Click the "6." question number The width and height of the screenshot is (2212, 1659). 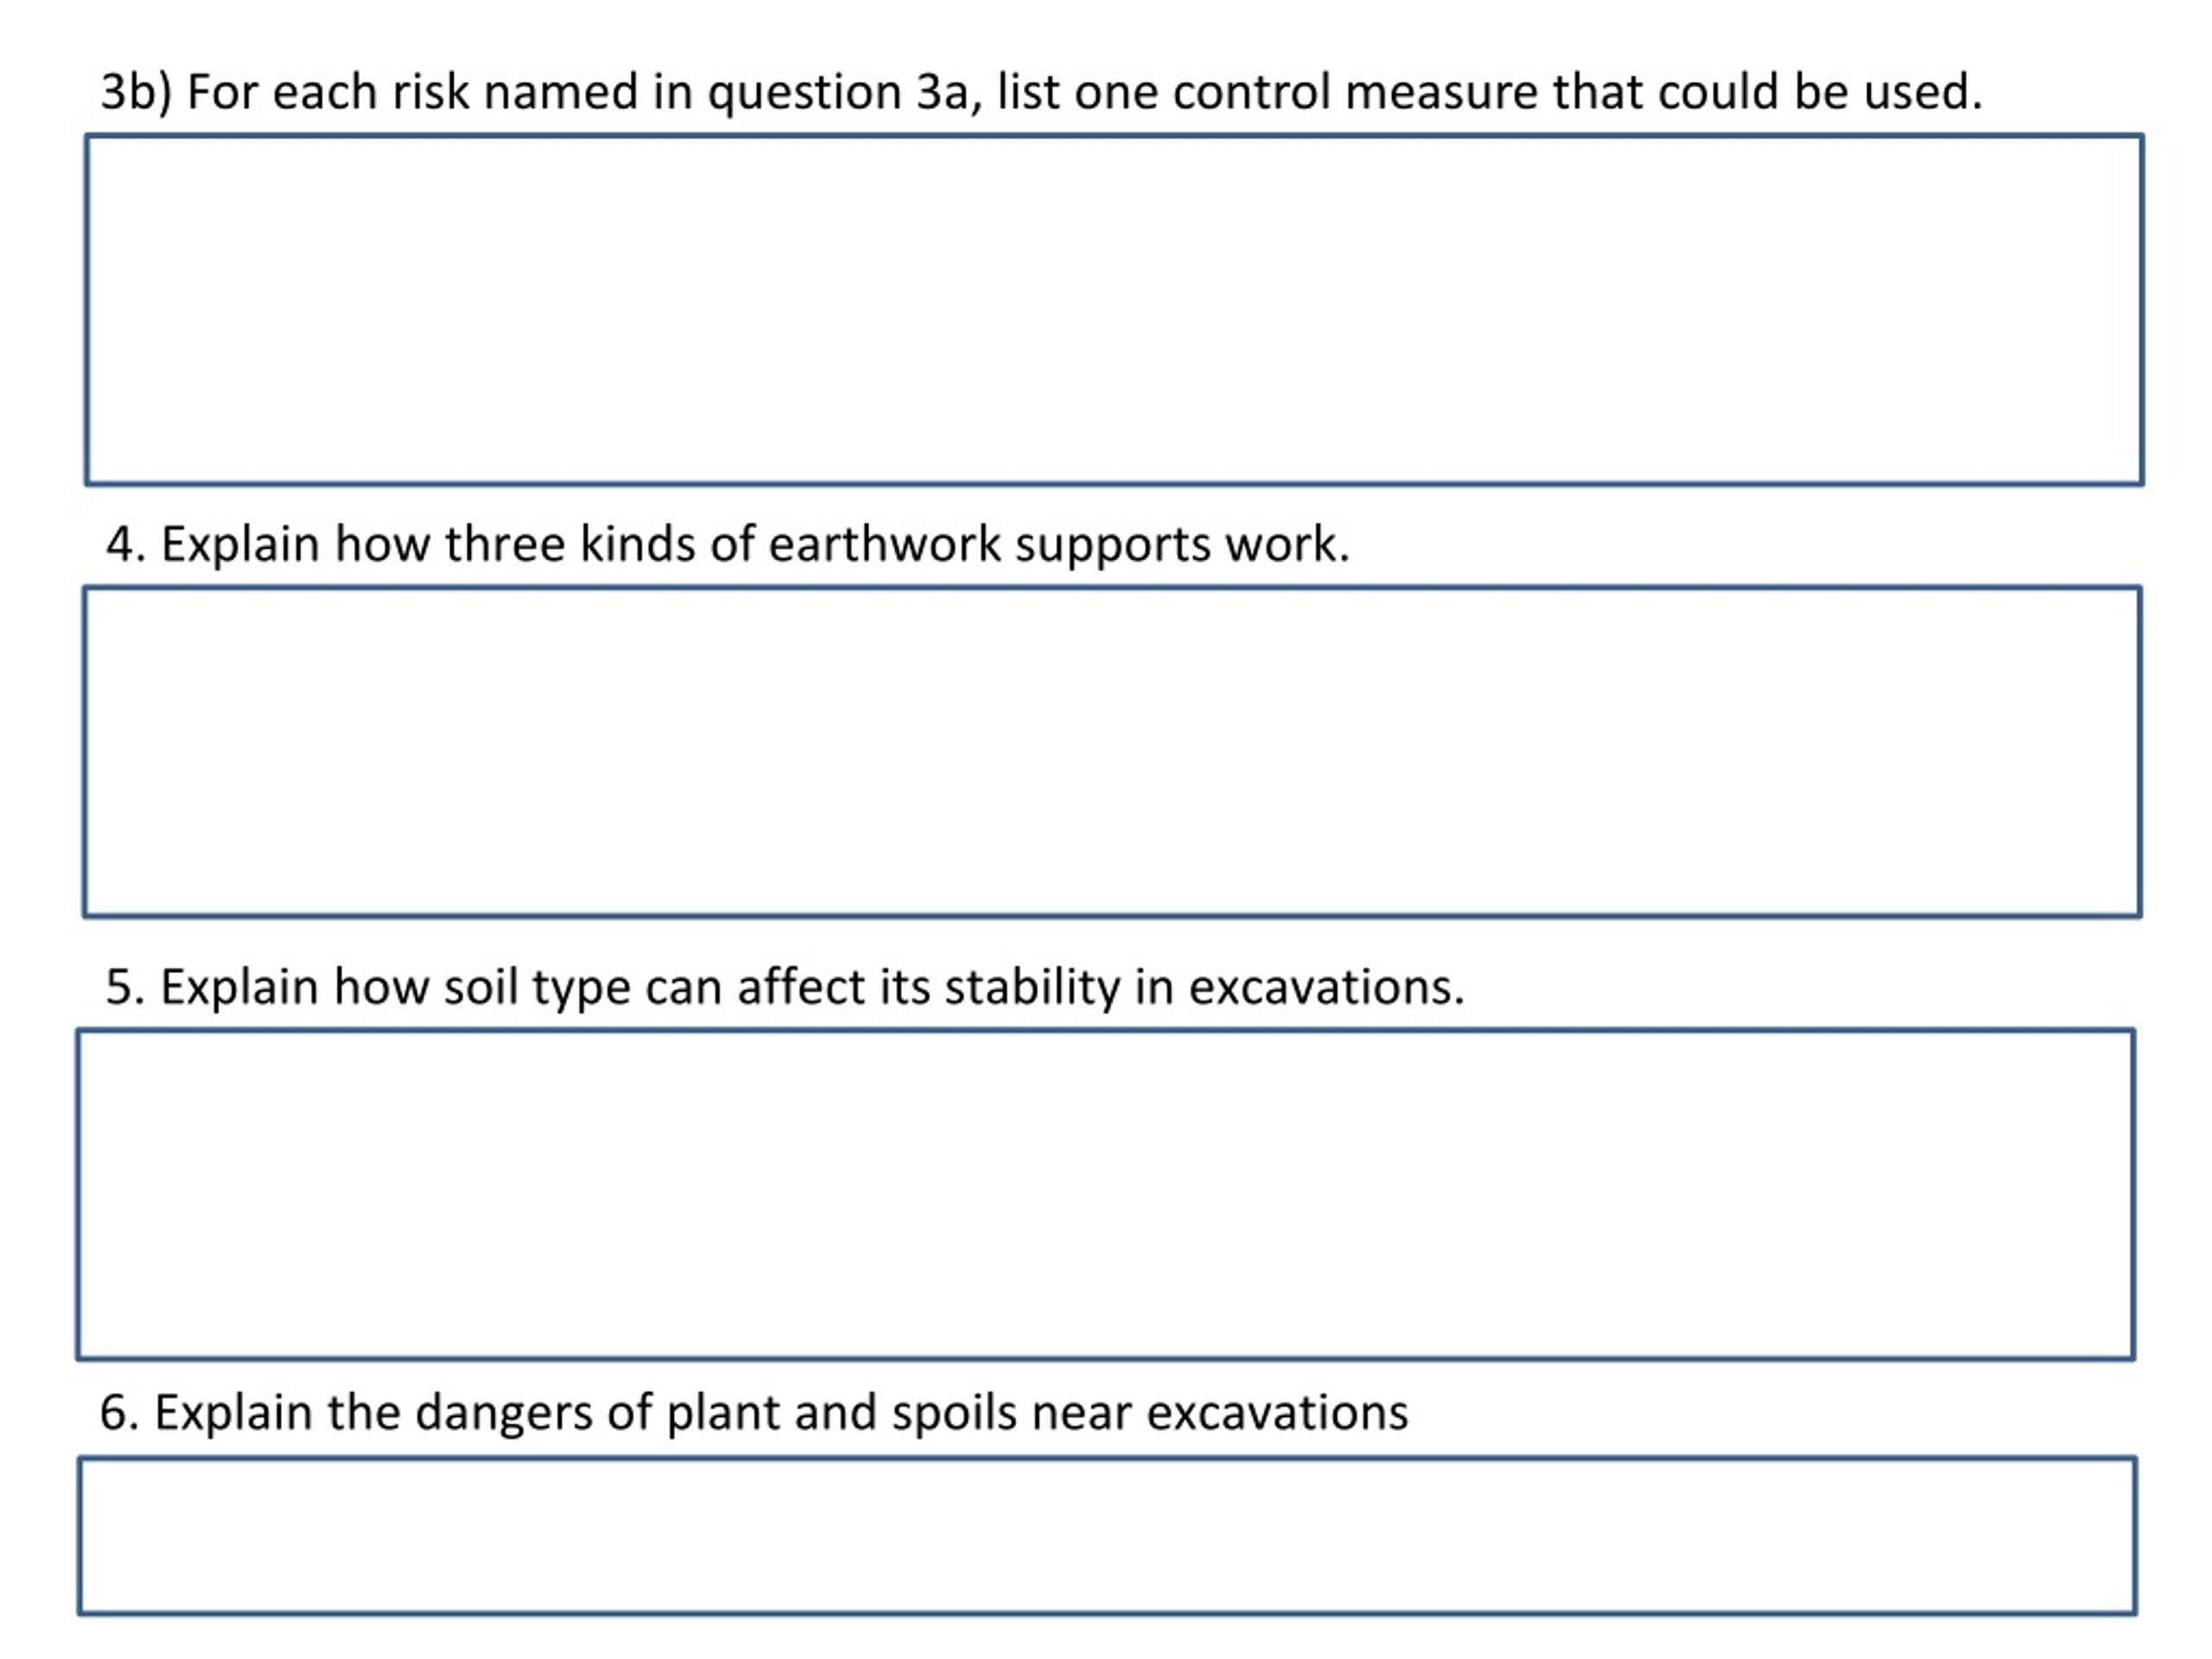pos(119,1413)
